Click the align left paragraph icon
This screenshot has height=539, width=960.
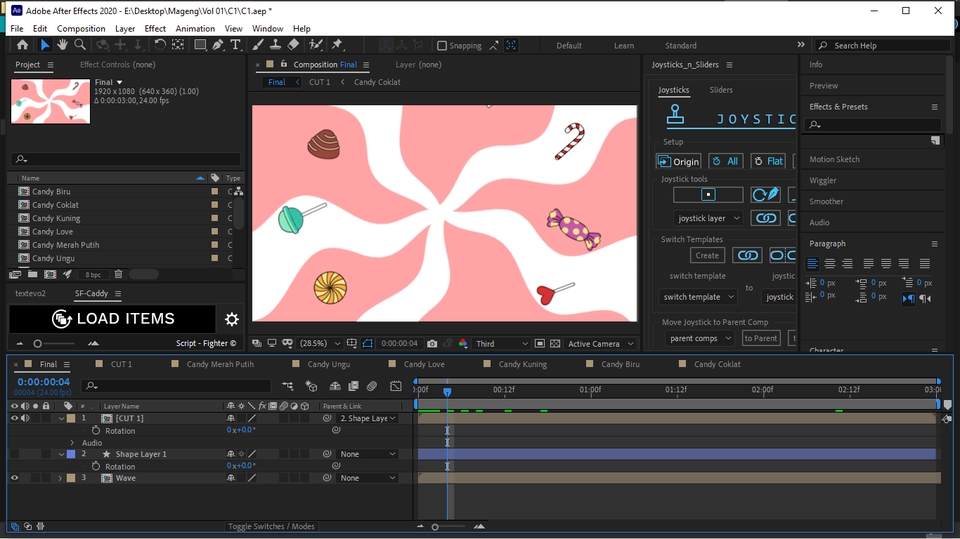[x=812, y=263]
